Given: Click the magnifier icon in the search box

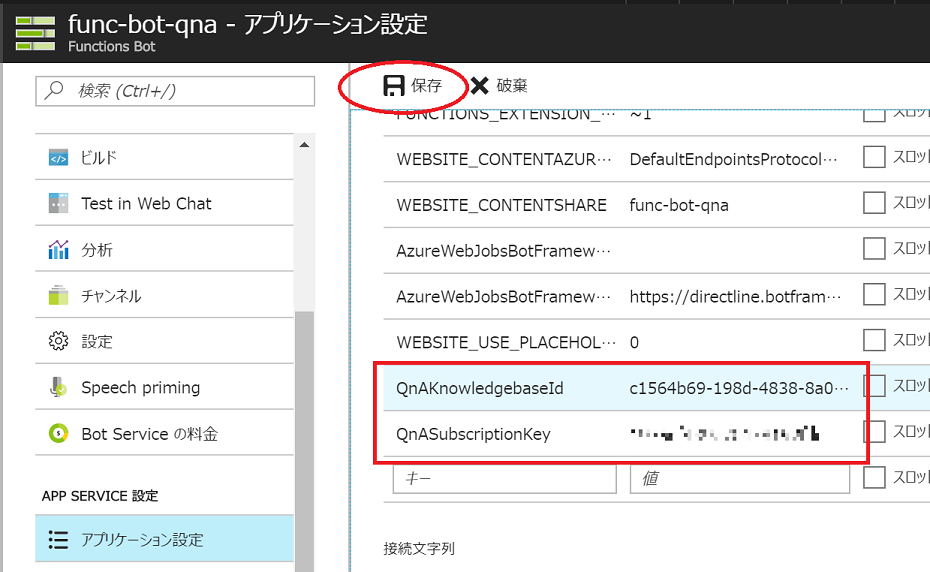Looking at the screenshot, I should (x=54, y=90).
